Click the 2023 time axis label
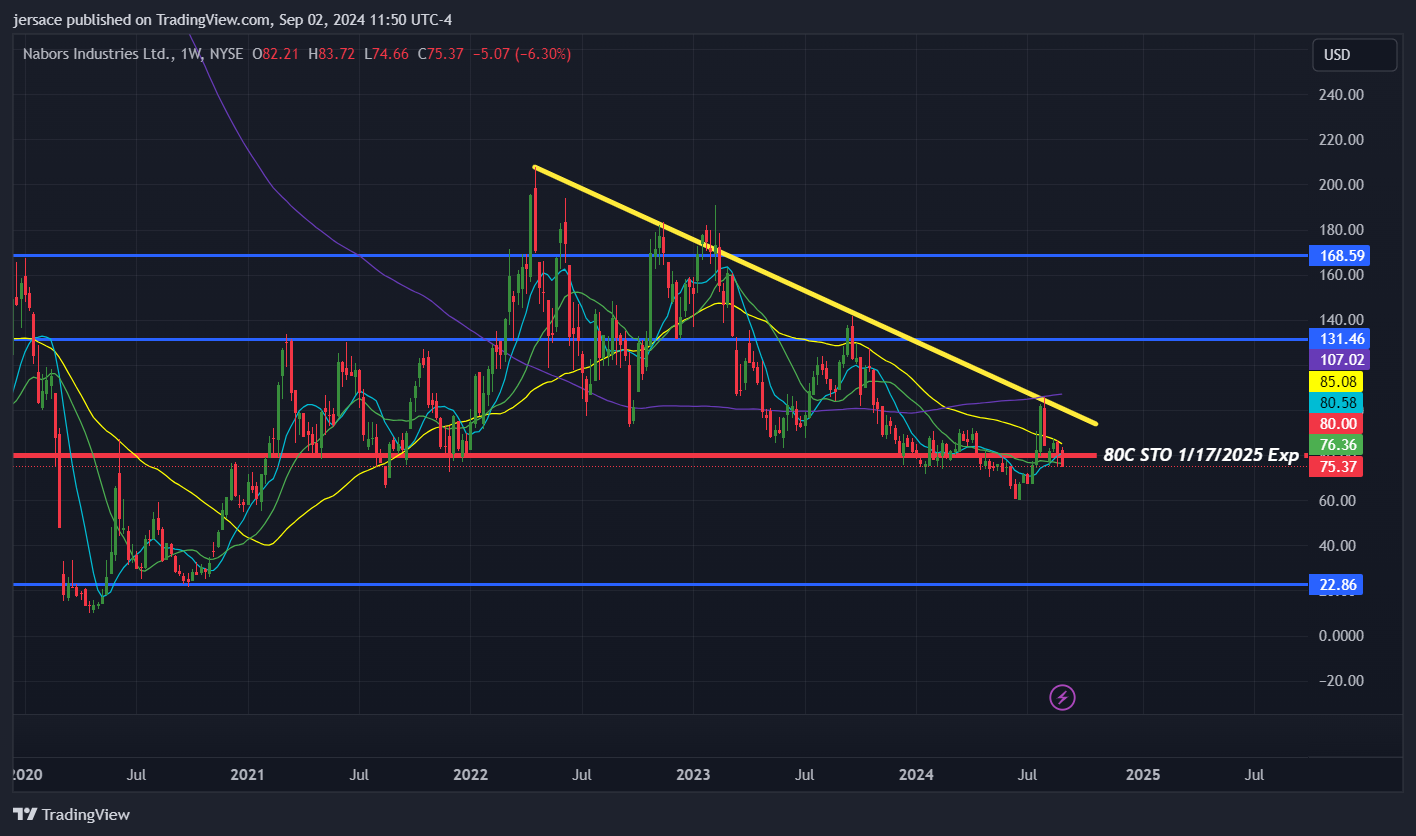This screenshot has height=836, width=1416. 693,775
